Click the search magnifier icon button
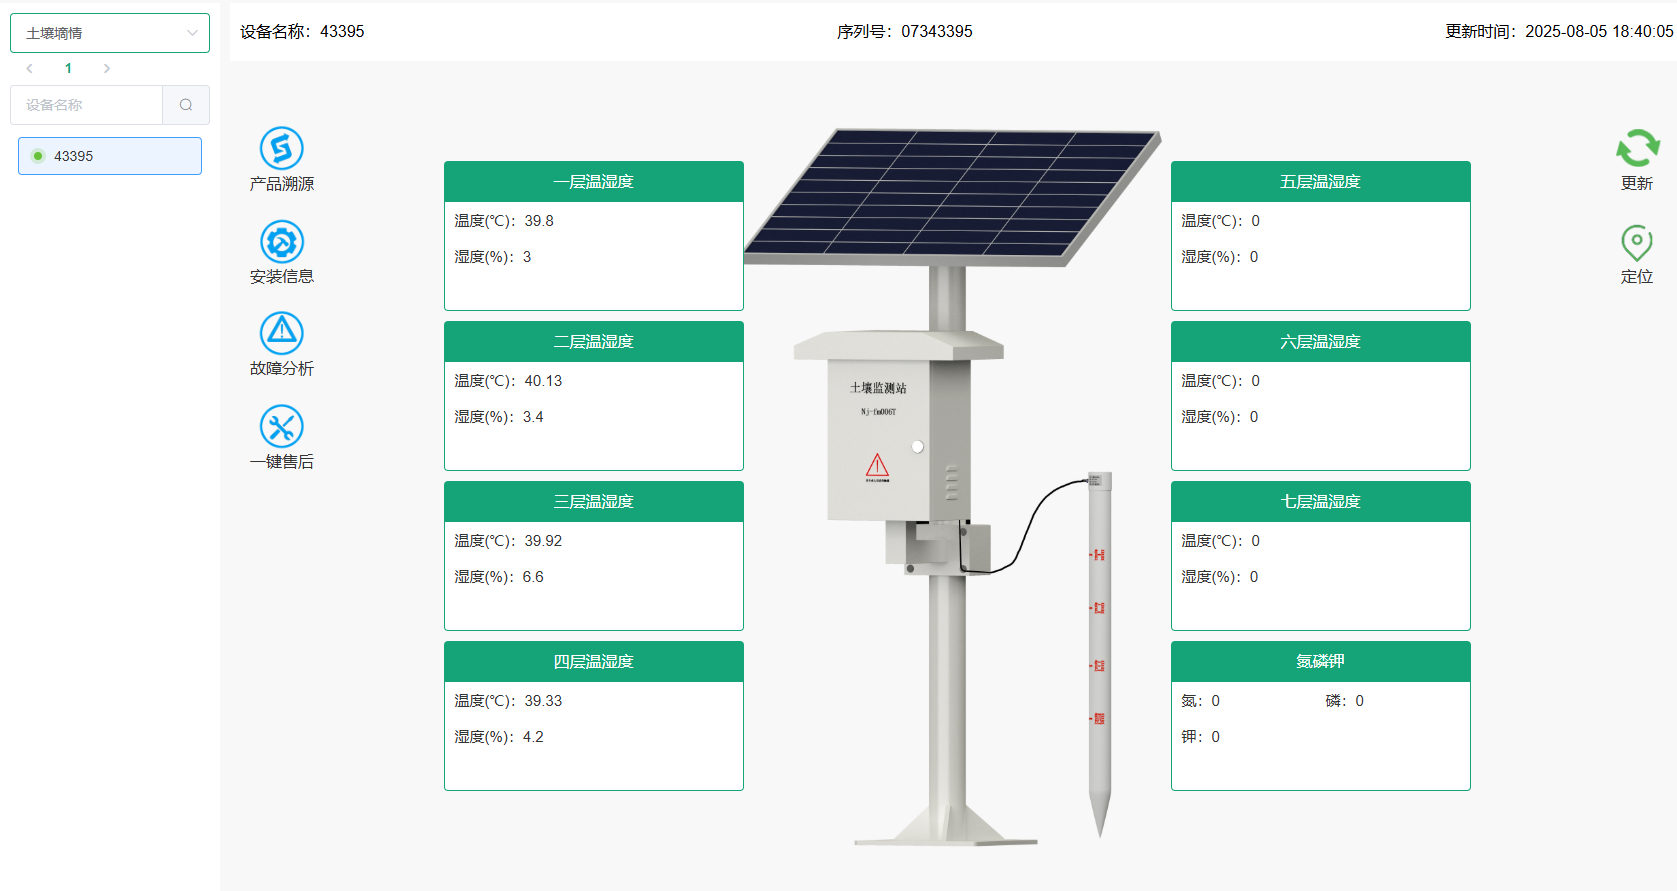Viewport: 1677px width, 891px height. tap(186, 105)
